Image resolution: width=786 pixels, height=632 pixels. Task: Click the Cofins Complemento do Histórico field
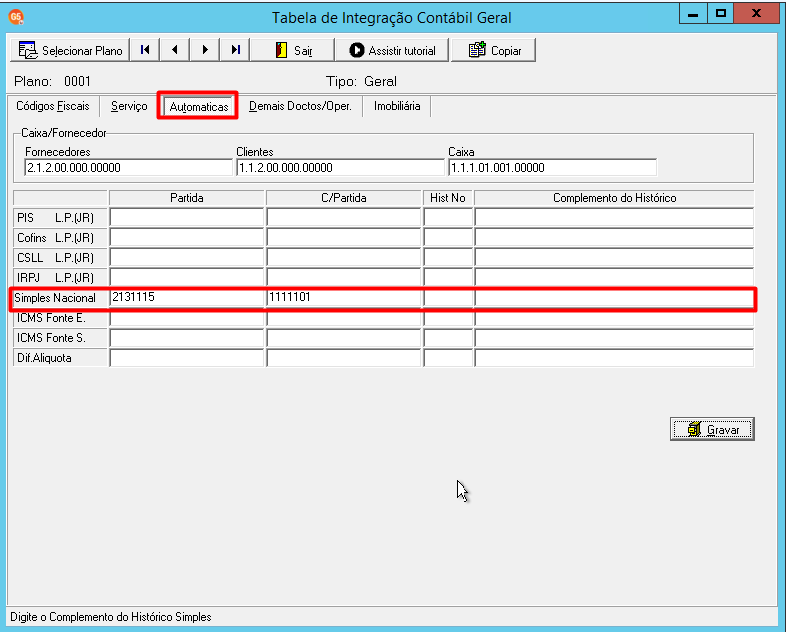pos(614,238)
